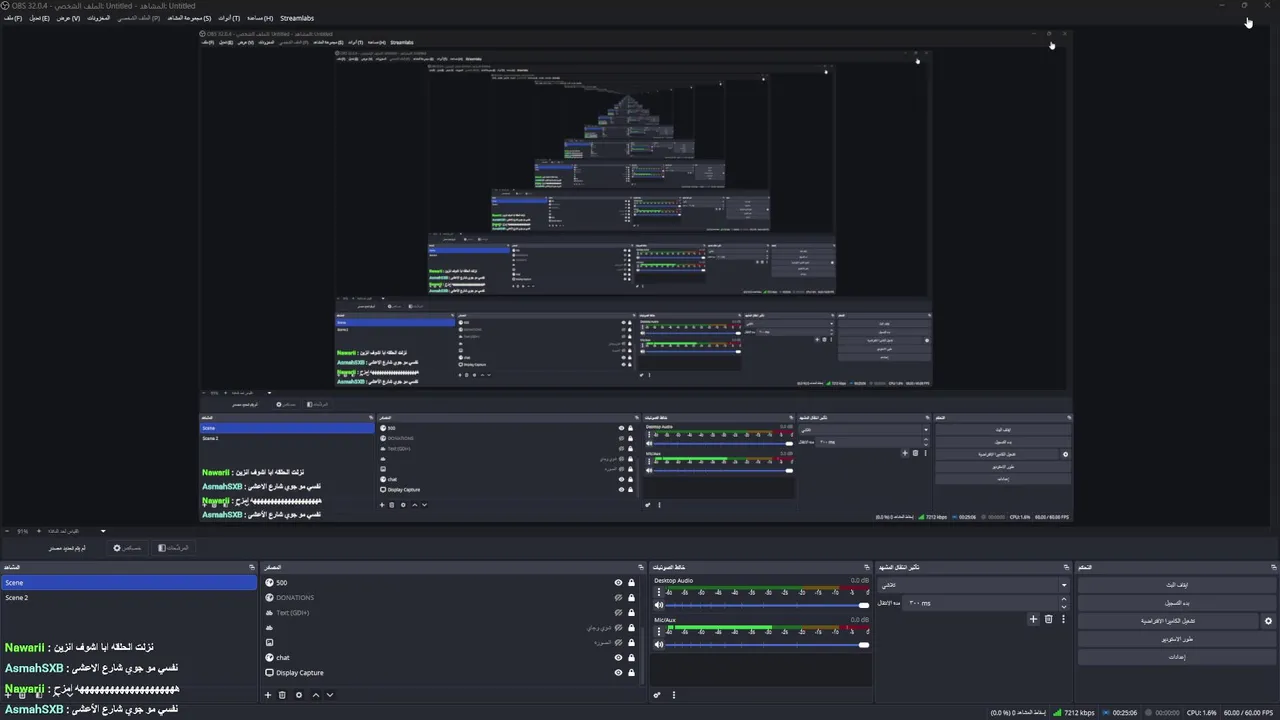Decrease transition duration with the down arrow
This screenshot has width=1280, height=720.
tap(1064, 607)
